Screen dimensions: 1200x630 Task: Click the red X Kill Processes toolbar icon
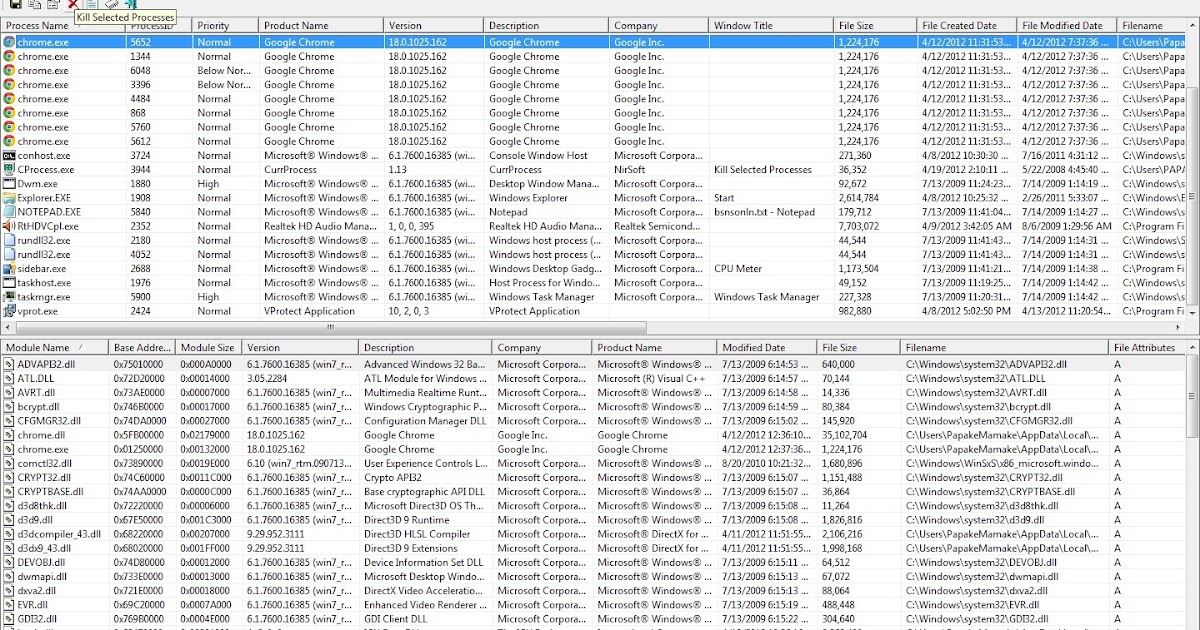pyautogui.click(x=73, y=4)
